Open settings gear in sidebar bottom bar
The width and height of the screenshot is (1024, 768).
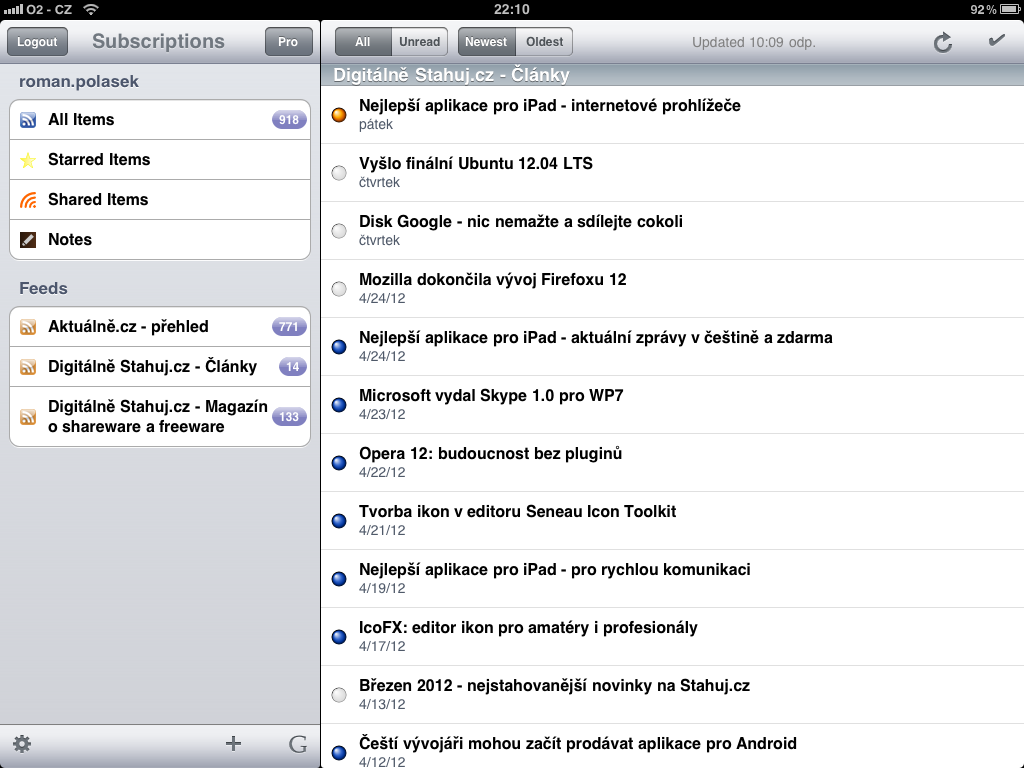22,743
